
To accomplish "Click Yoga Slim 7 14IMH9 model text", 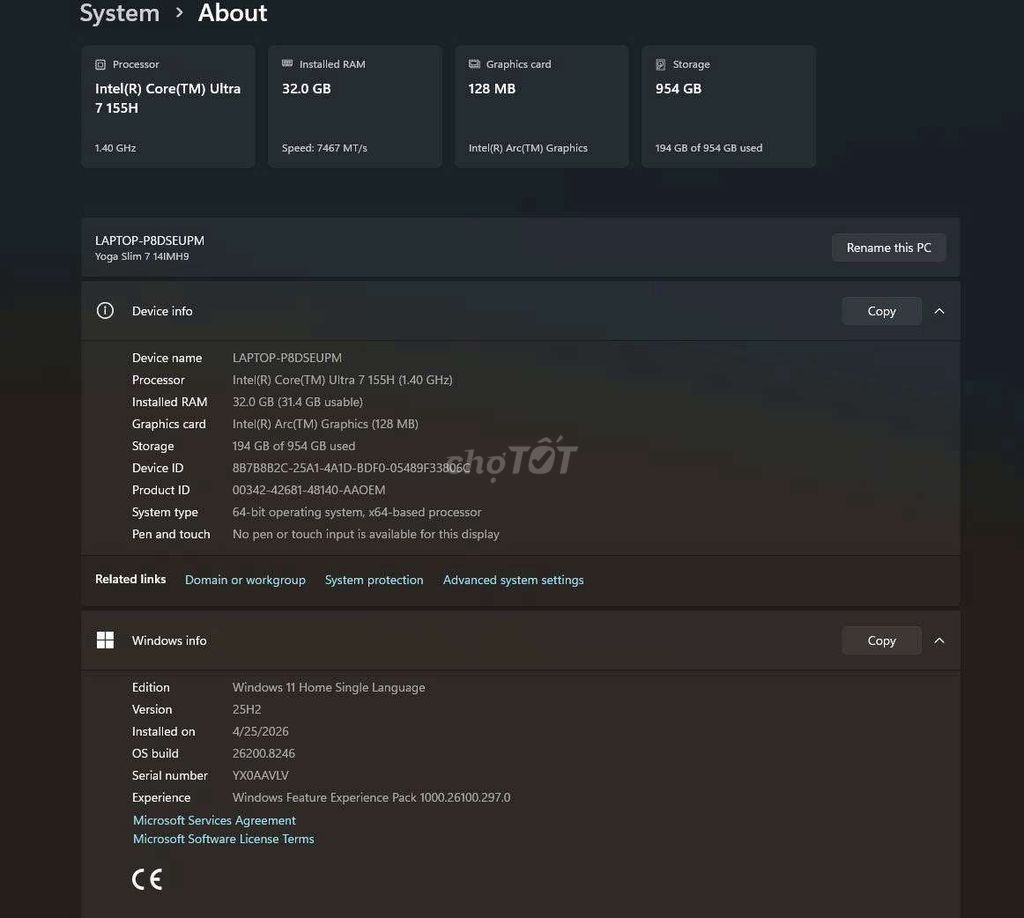I will coord(142,257).
